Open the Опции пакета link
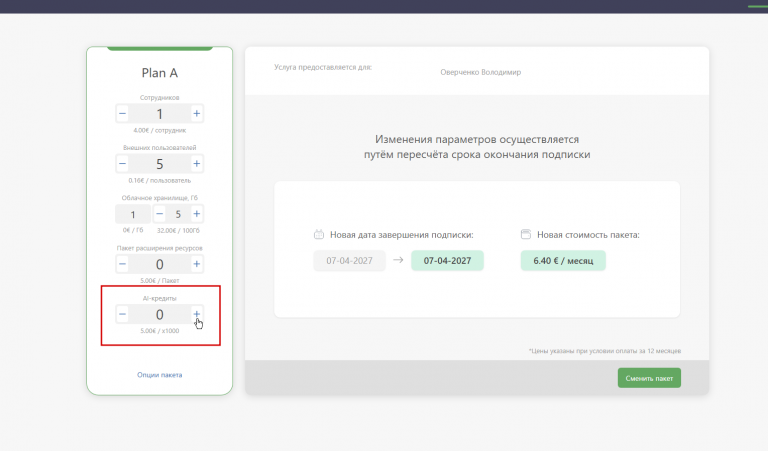The height and width of the screenshot is (451, 768). [160, 375]
